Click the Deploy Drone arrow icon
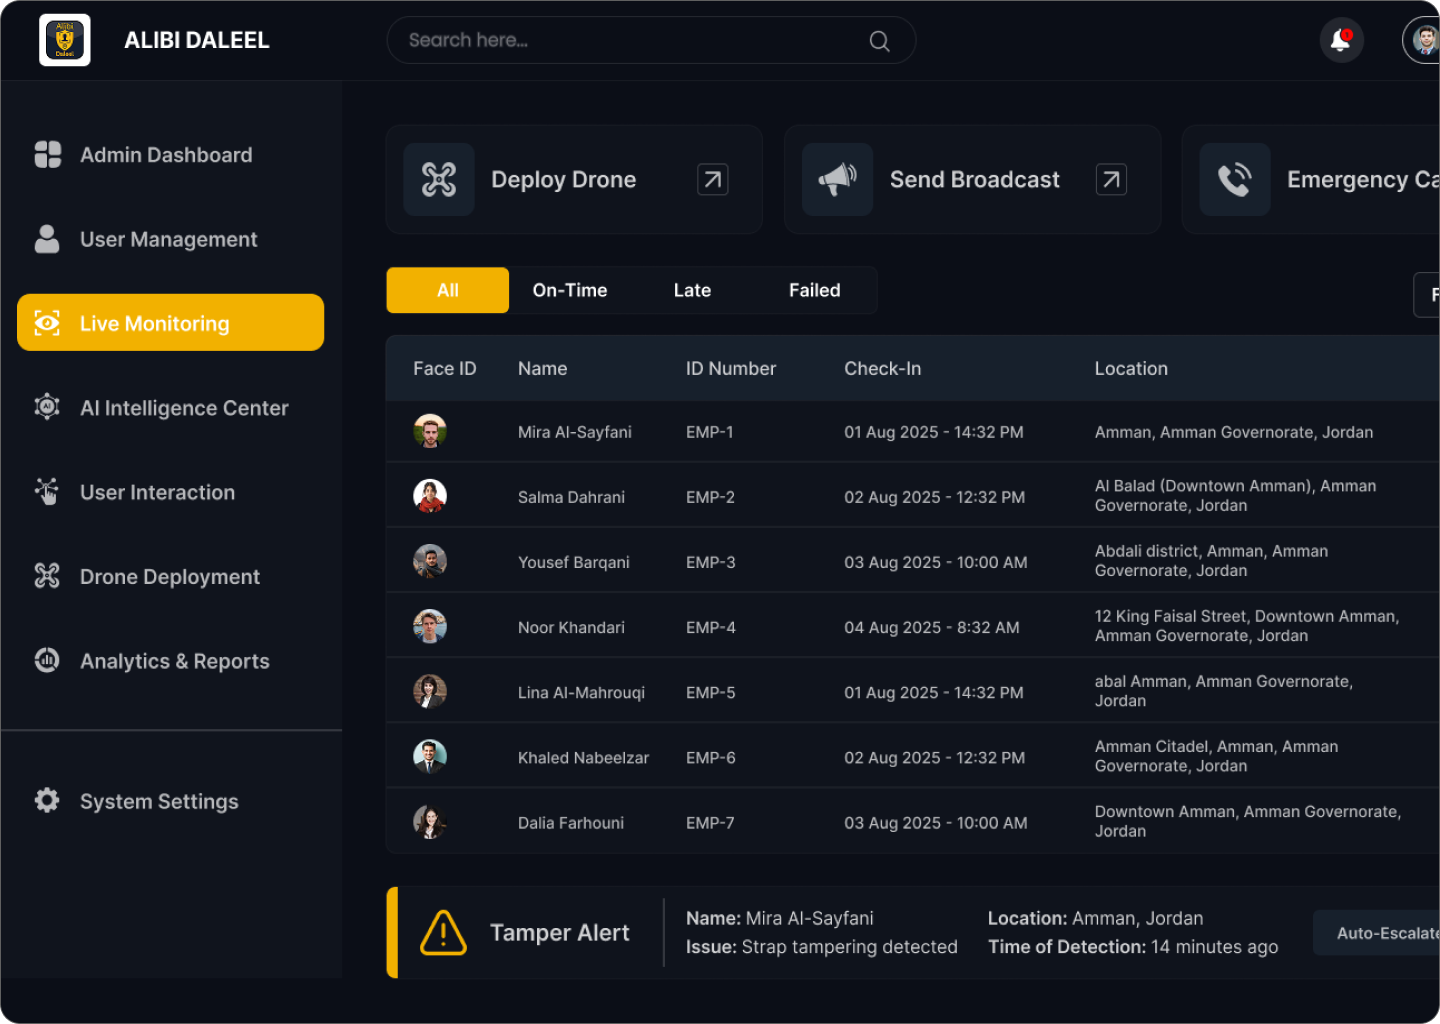This screenshot has height=1024, width=1440. point(712,180)
